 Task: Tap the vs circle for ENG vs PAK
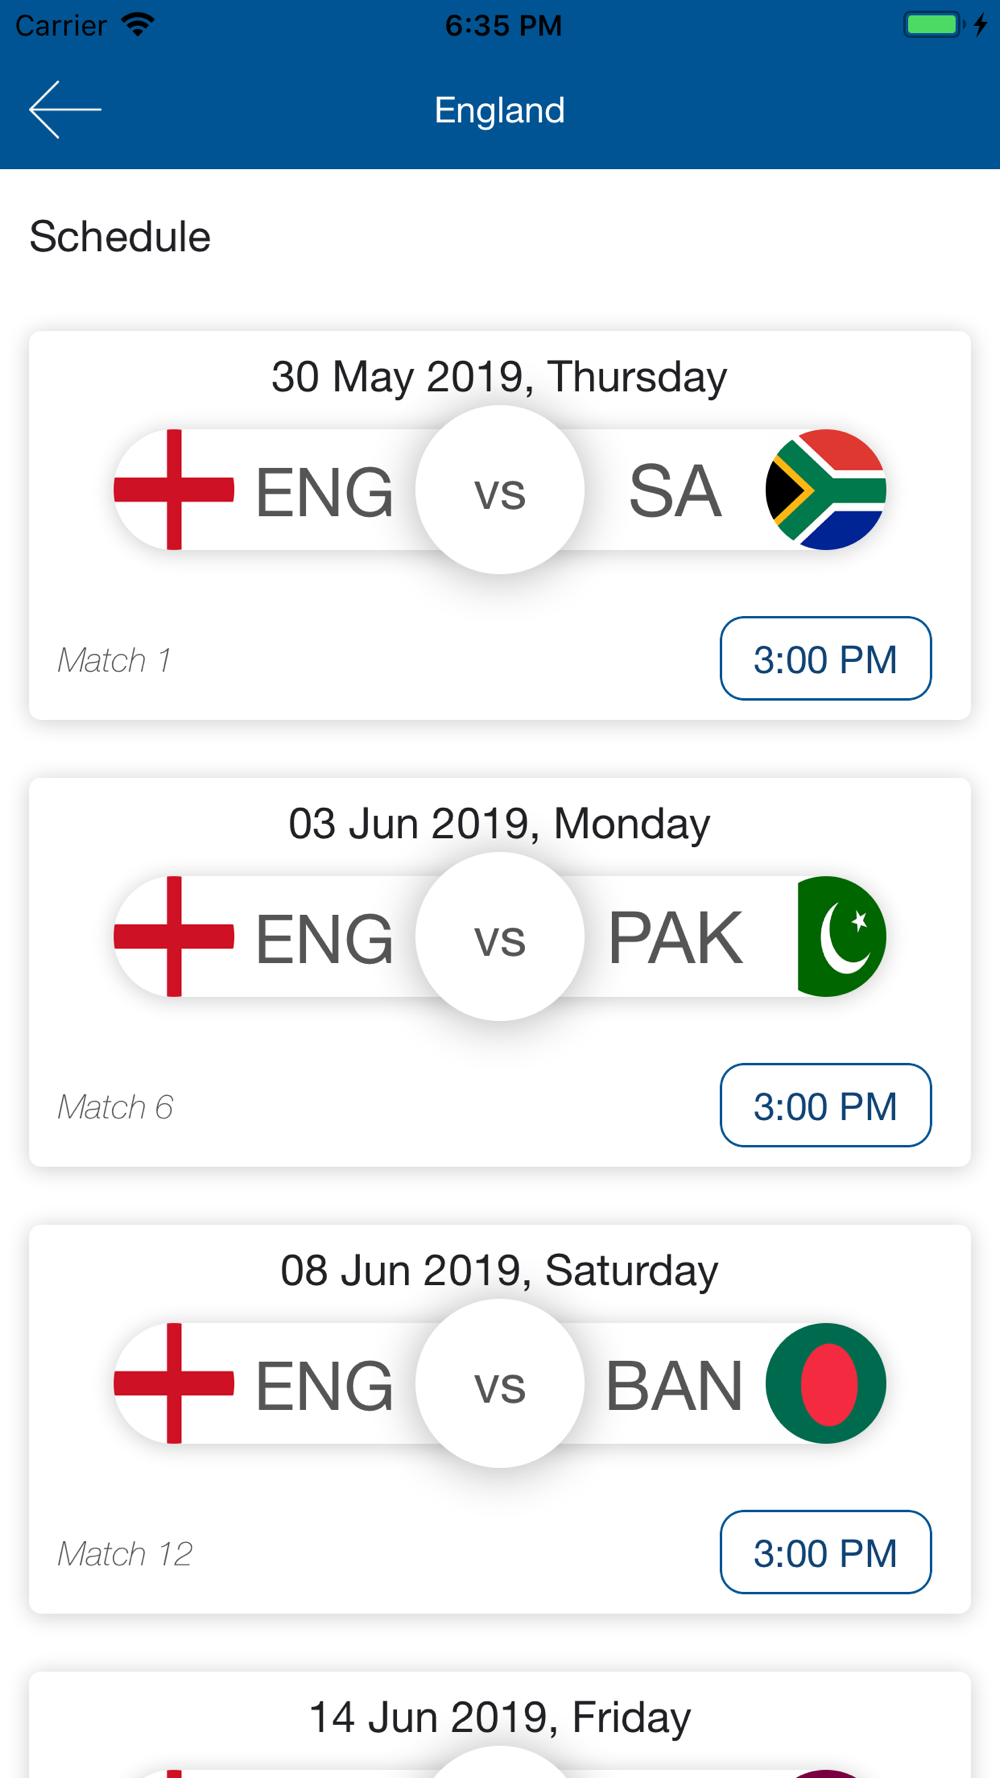[500, 937]
